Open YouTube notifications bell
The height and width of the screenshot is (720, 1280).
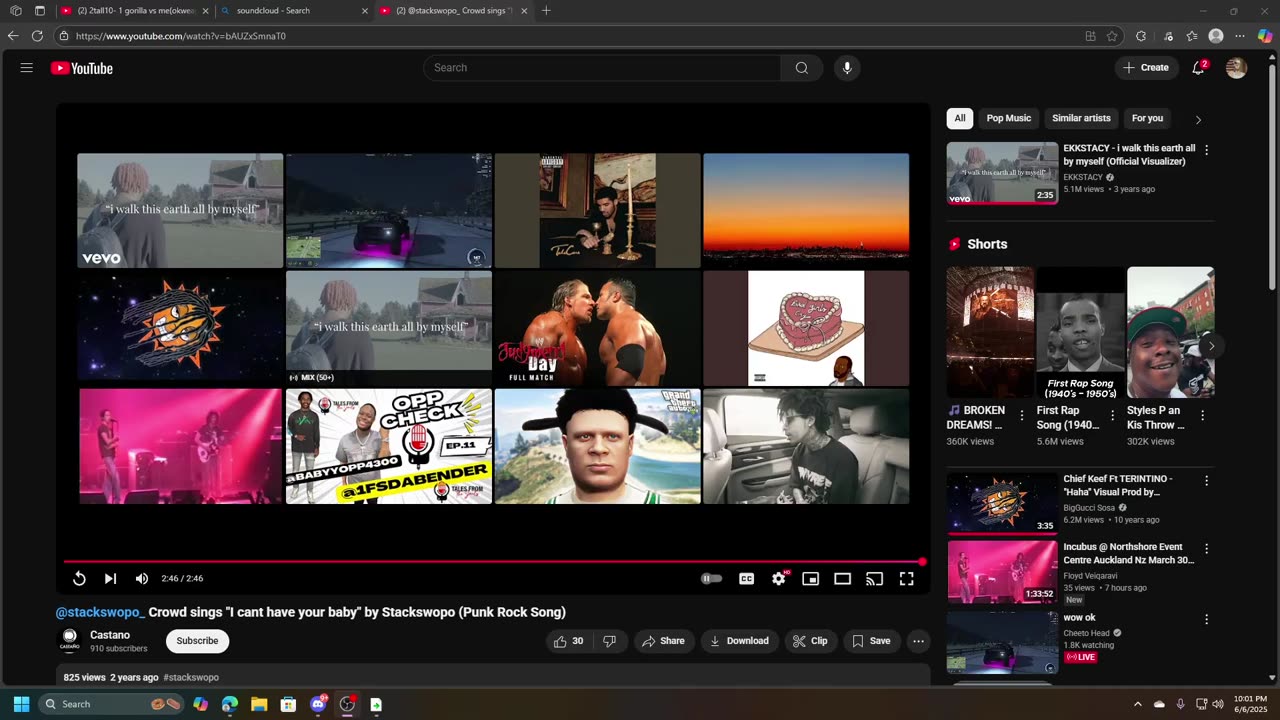[x=1198, y=68]
